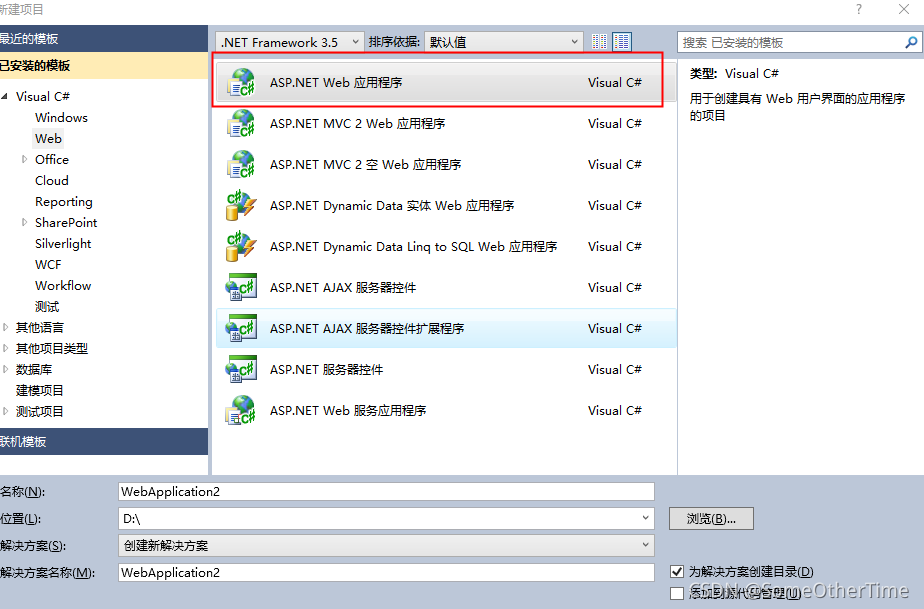
Task: Click the ASP.NET Web 服务应用程序 icon
Action: coord(242,410)
